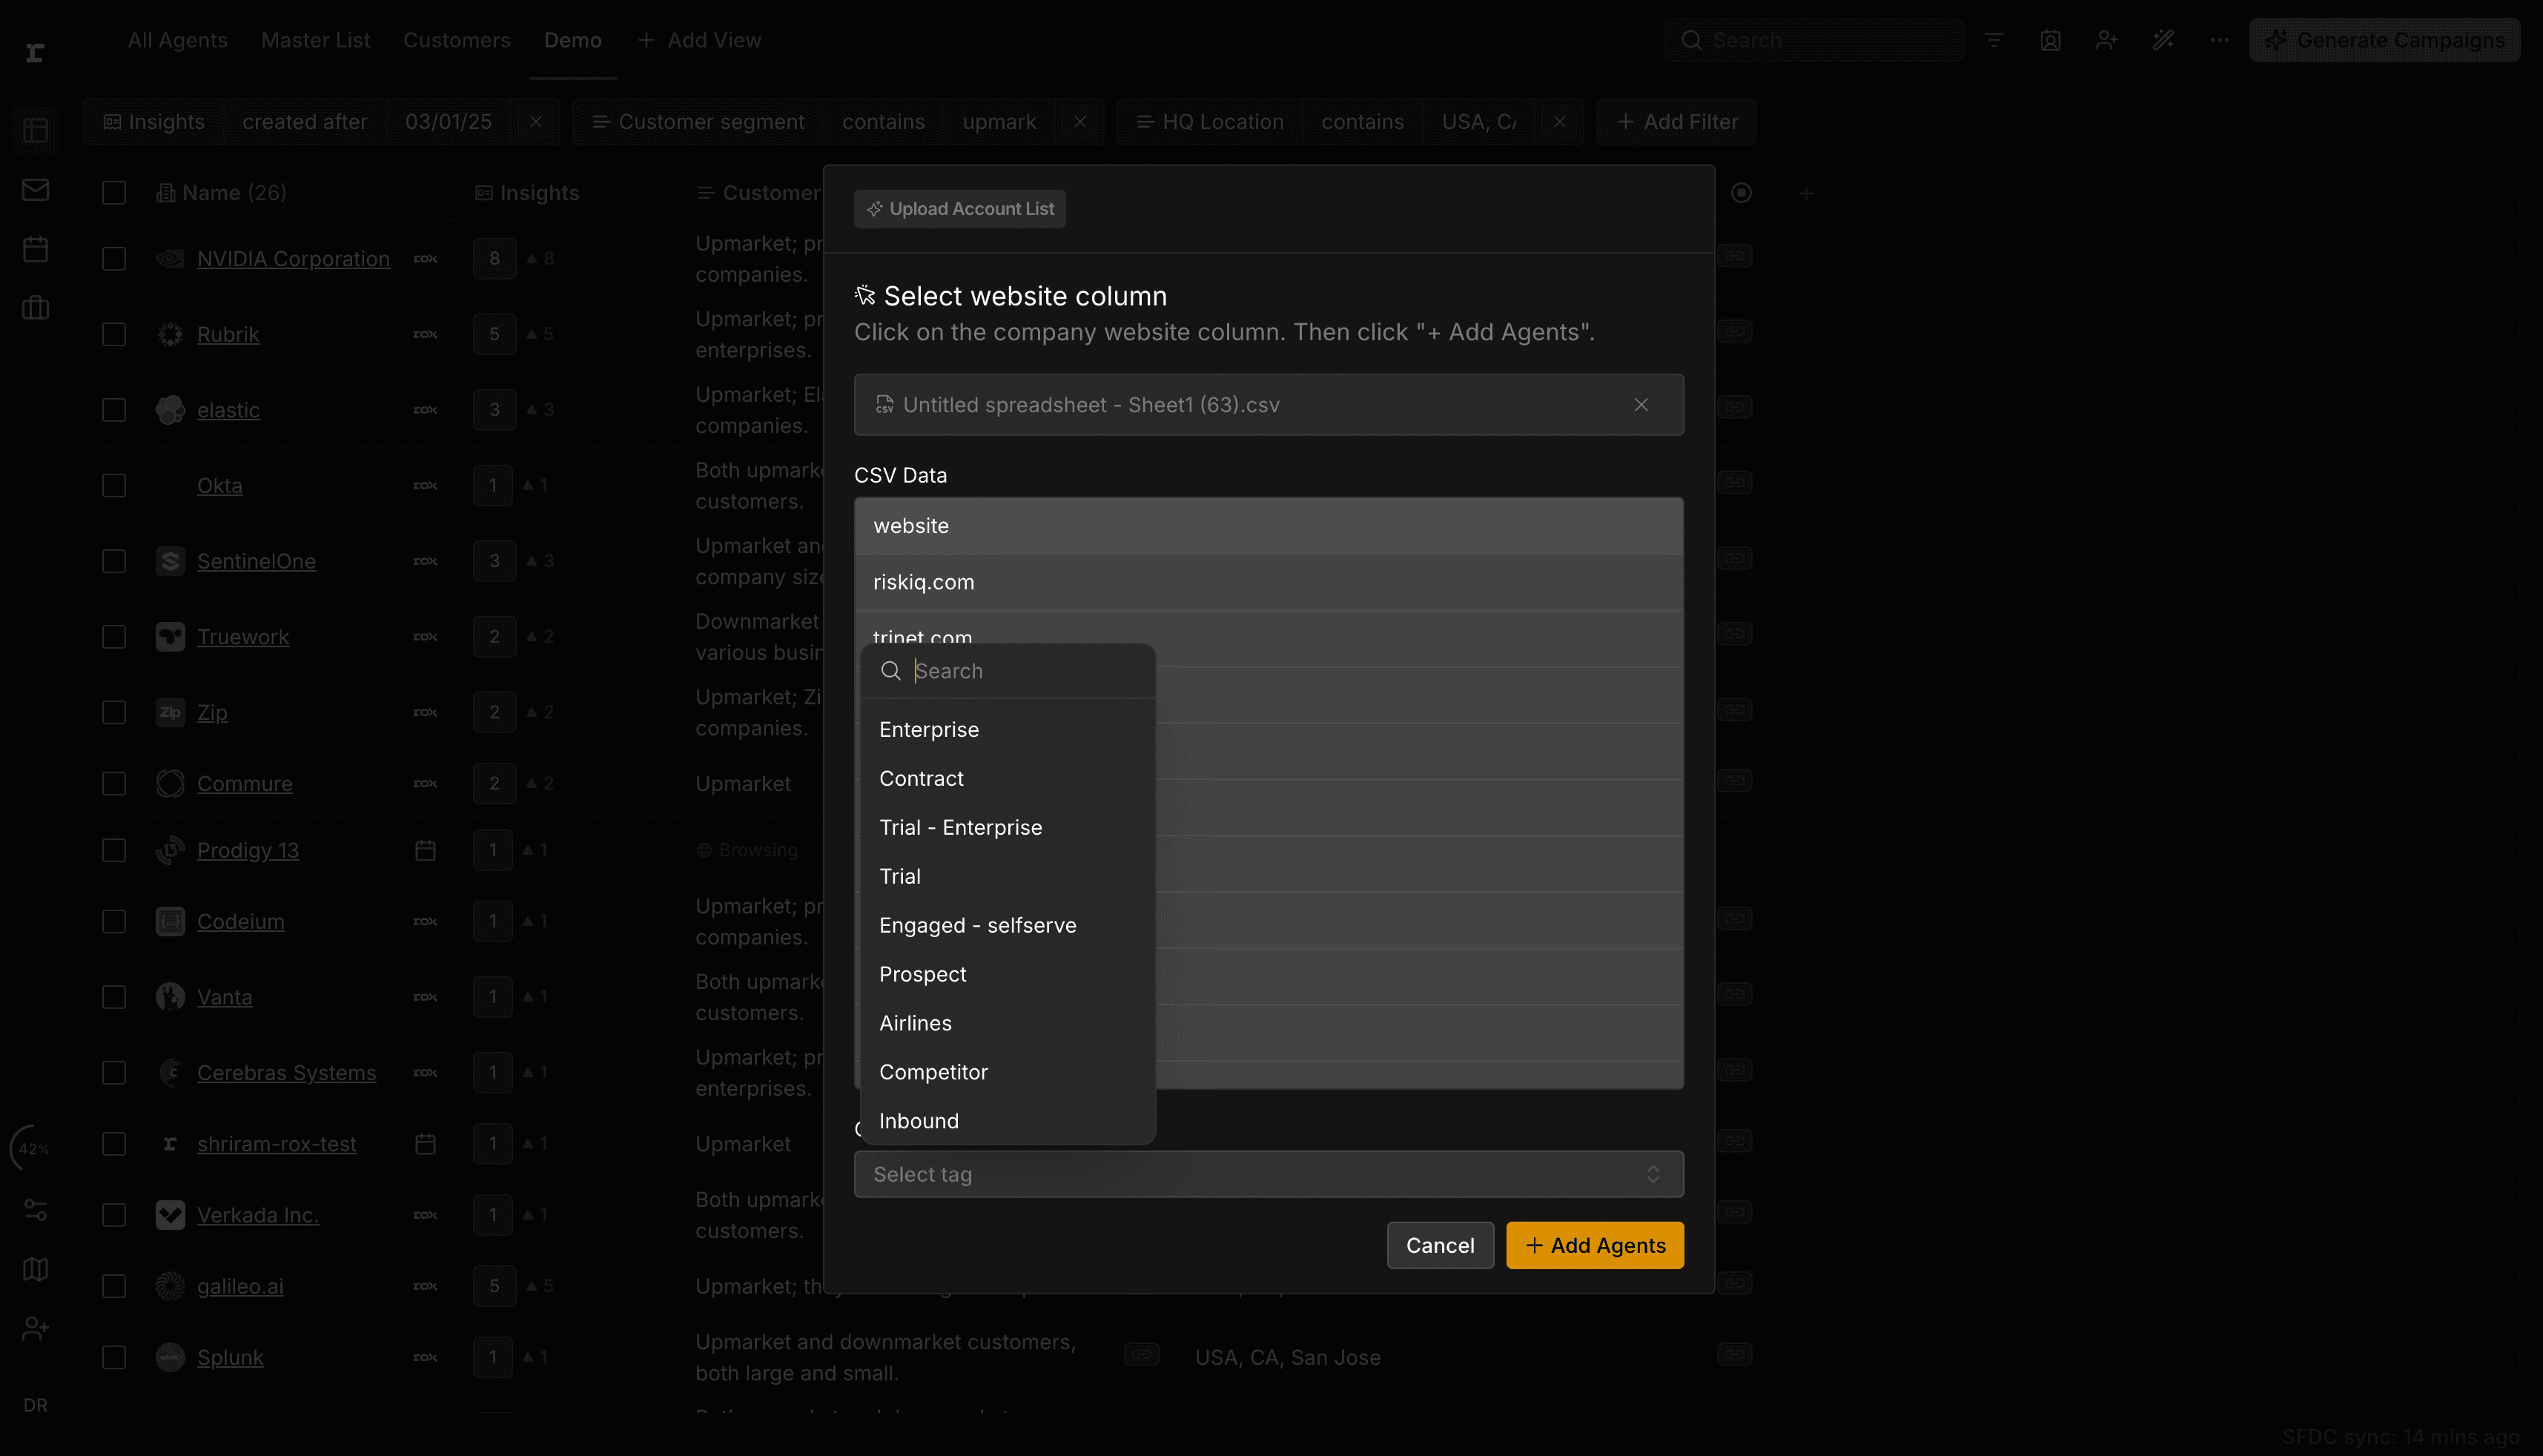Click the mail icon in sidebar

coord(35,190)
